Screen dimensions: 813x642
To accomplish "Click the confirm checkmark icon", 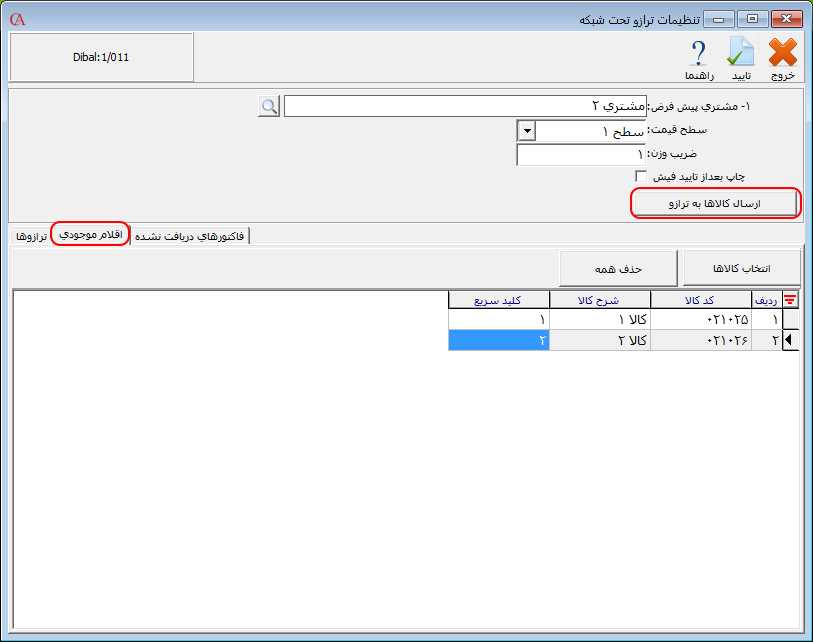I will click(741, 54).
